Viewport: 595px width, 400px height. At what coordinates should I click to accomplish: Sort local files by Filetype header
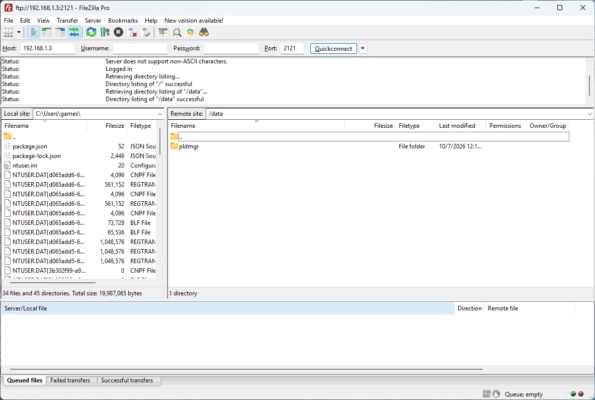click(142, 126)
